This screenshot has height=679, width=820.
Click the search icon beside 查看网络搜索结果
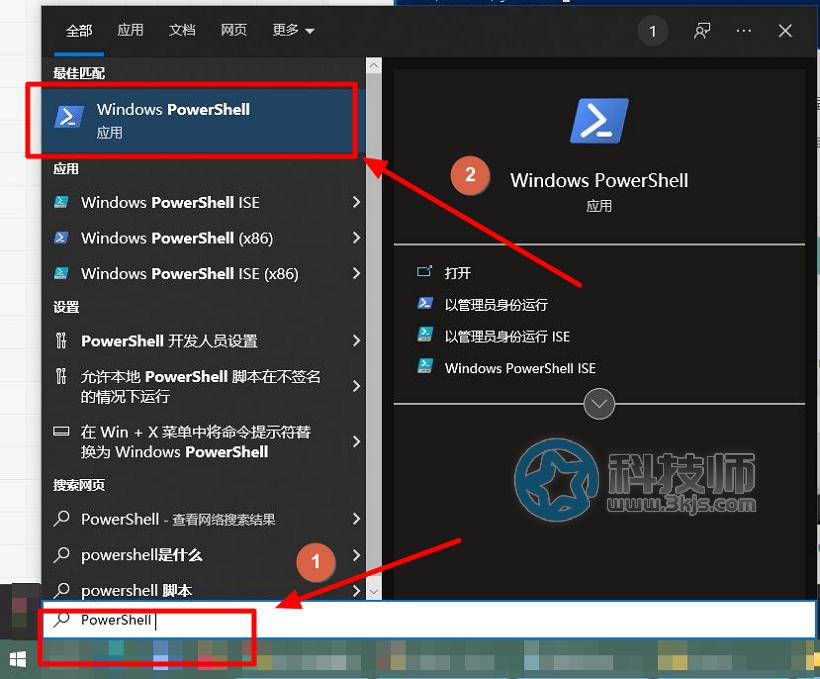pyautogui.click(x=62, y=519)
